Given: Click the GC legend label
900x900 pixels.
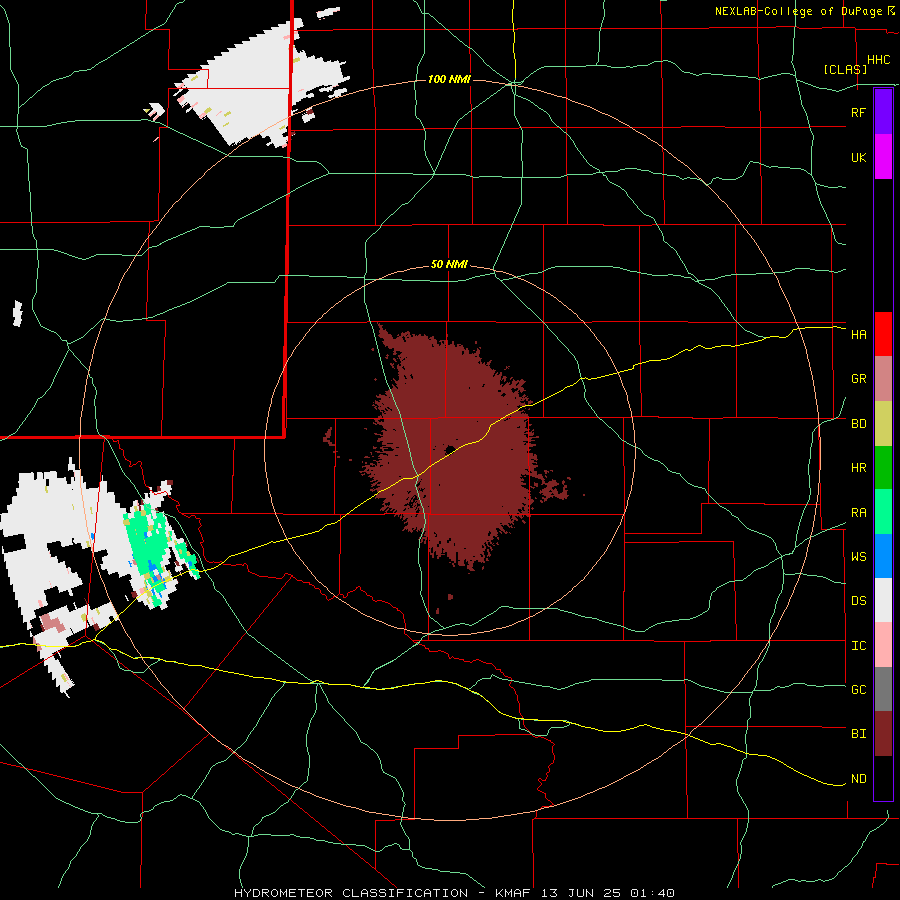Looking at the screenshot, I should point(858,690).
